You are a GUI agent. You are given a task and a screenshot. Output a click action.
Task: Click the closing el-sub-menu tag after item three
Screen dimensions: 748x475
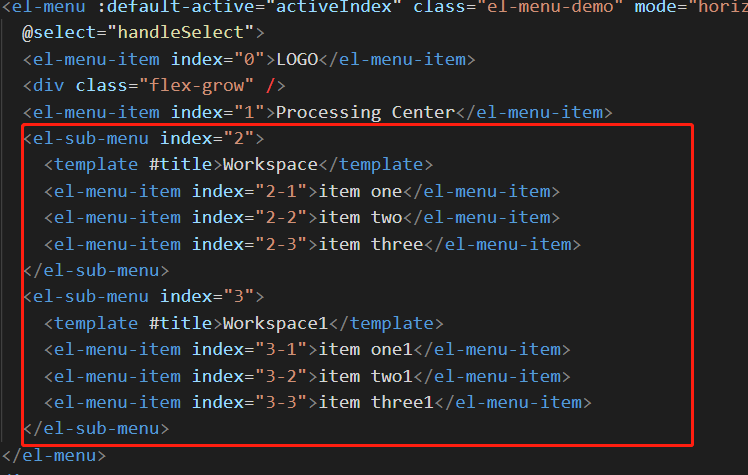(x=96, y=270)
